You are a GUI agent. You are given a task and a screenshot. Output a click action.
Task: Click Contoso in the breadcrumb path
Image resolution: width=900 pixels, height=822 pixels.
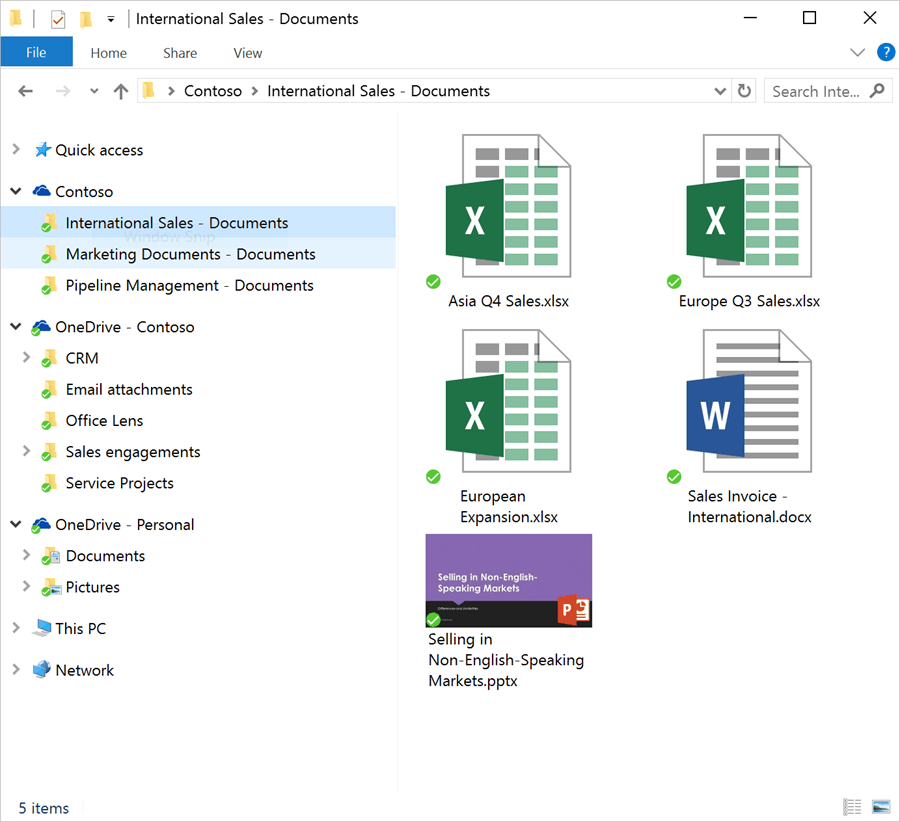(x=213, y=90)
